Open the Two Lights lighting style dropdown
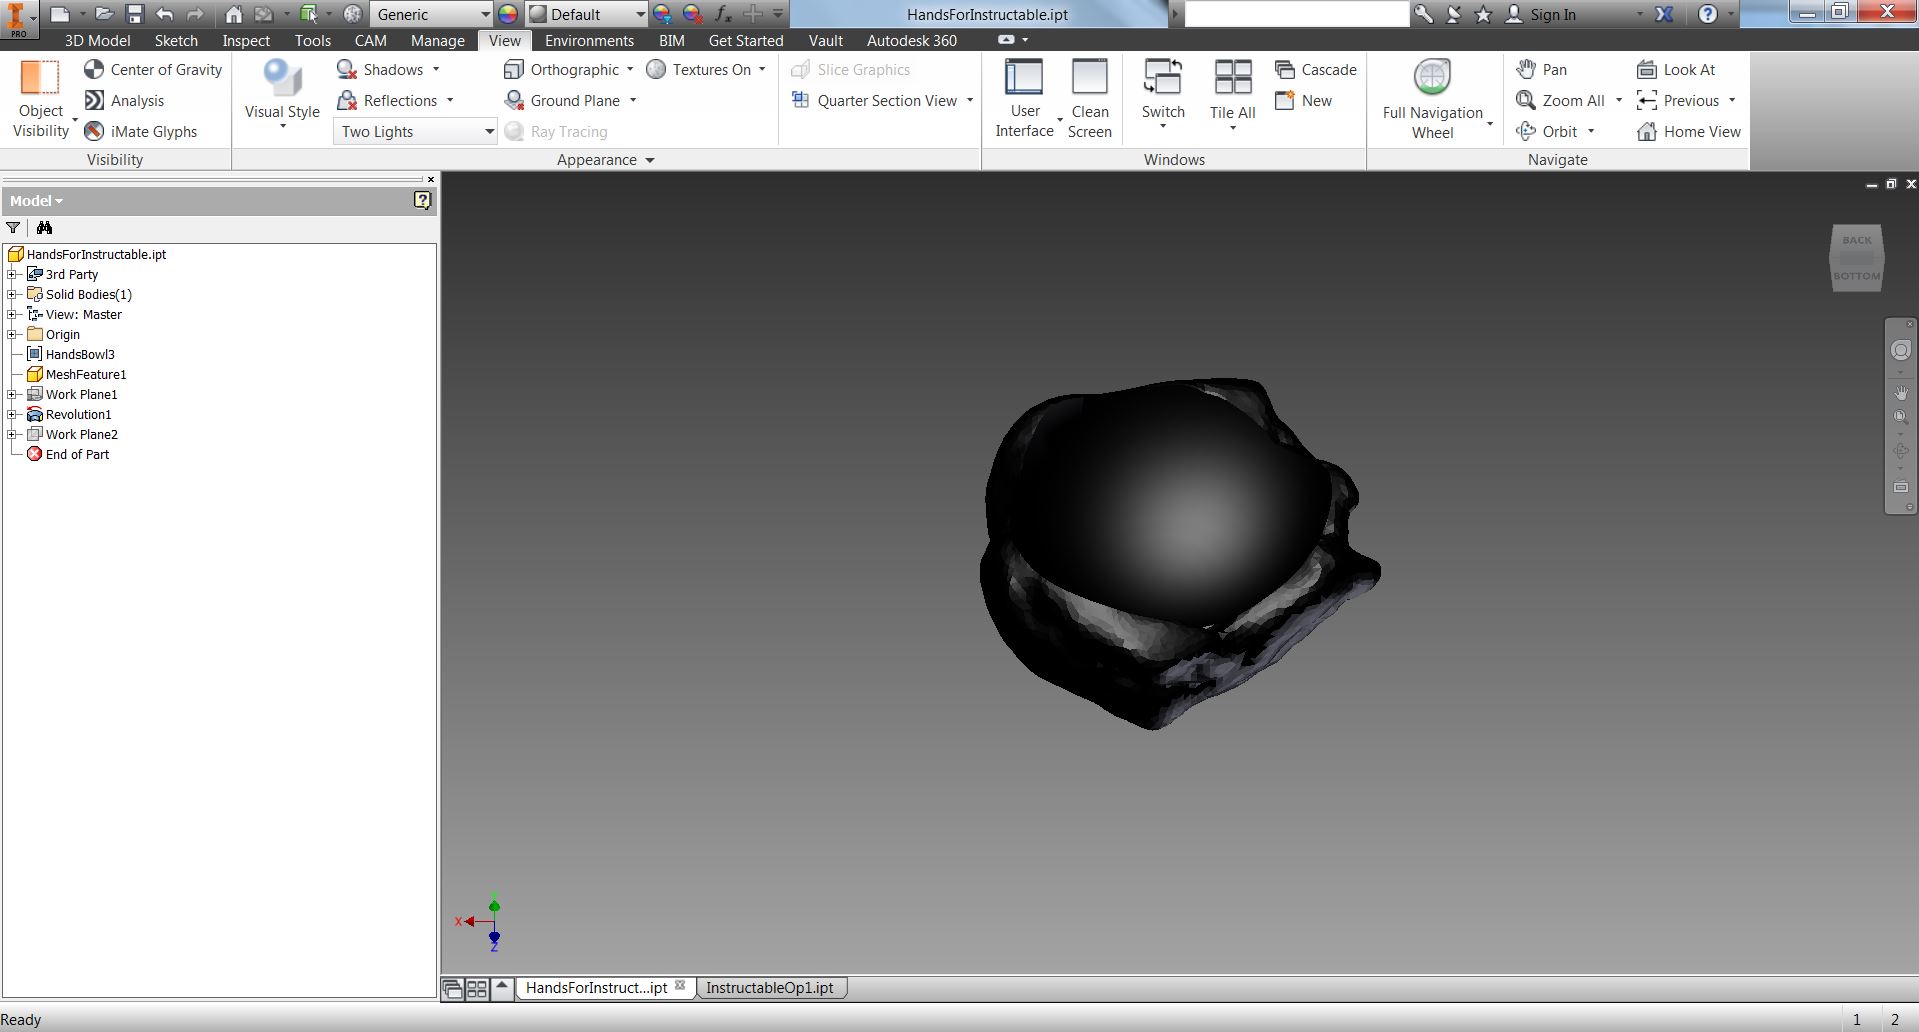 [x=415, y=131]
